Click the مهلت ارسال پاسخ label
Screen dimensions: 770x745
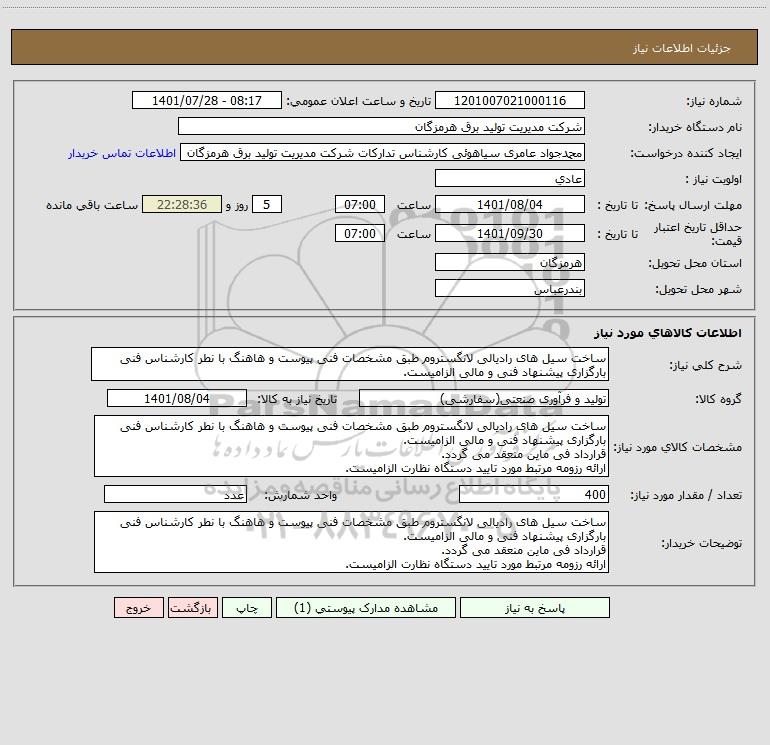[693, 205]
